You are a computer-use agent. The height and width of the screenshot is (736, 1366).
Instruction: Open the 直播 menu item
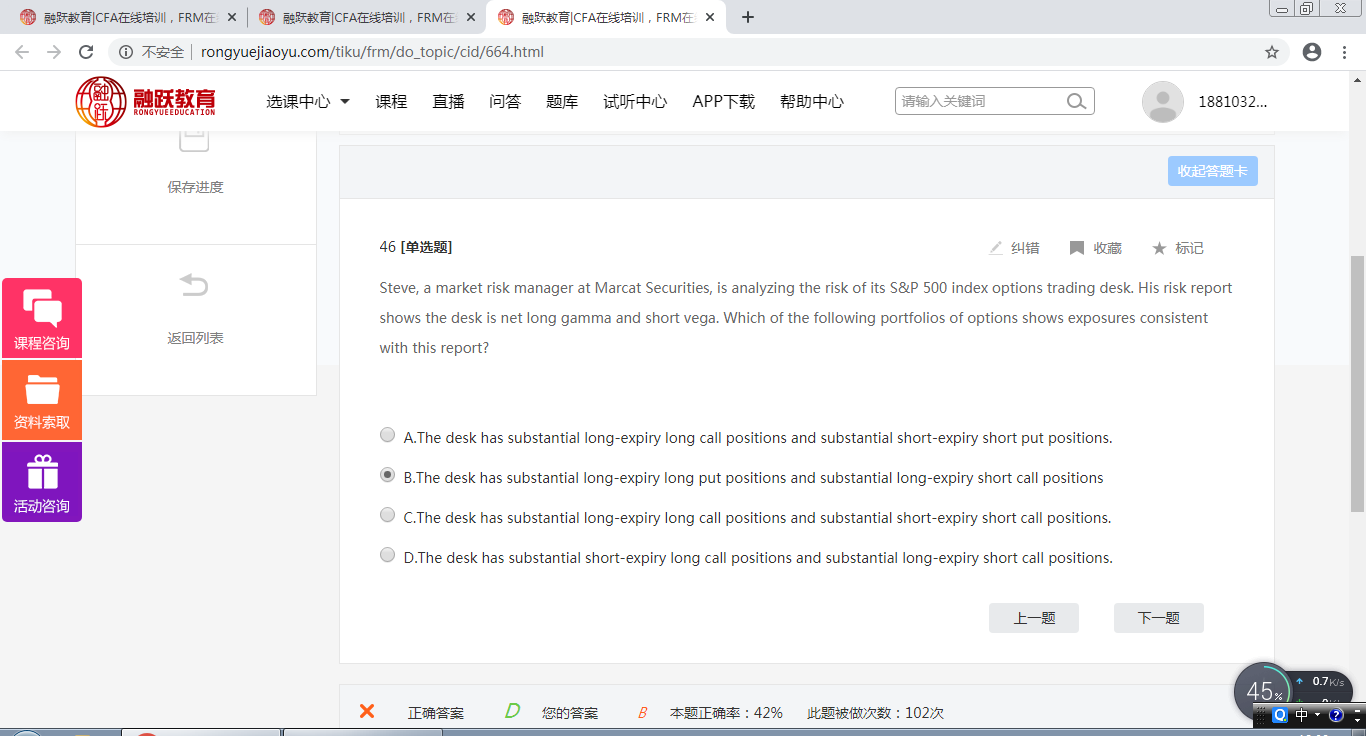point(448,102)
